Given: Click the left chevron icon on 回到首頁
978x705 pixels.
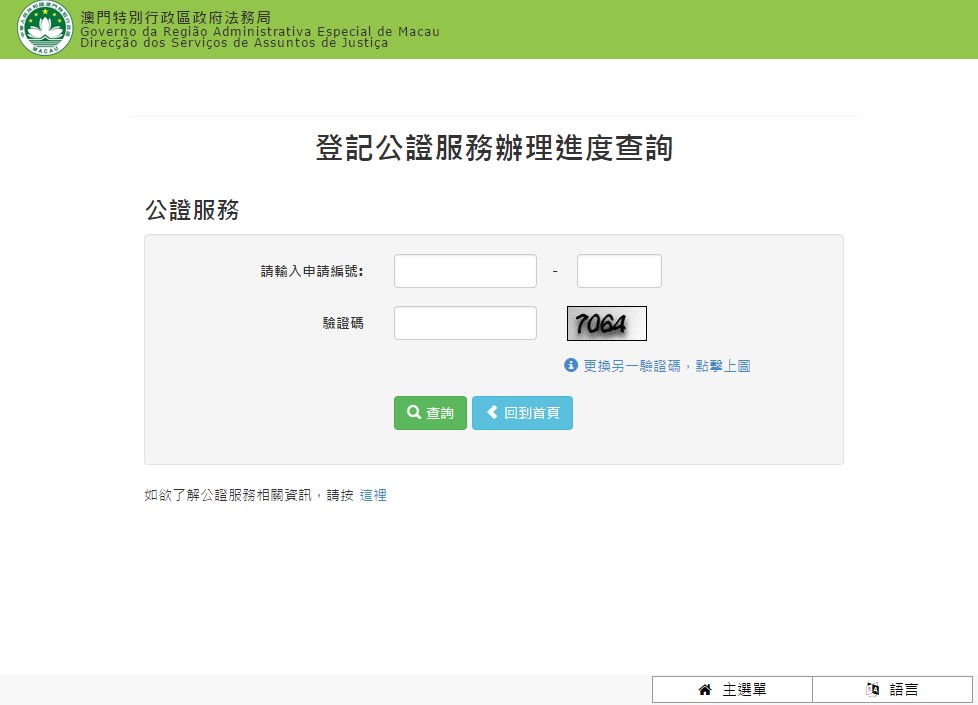Looking at the screenshot, I should click(492, 413).
